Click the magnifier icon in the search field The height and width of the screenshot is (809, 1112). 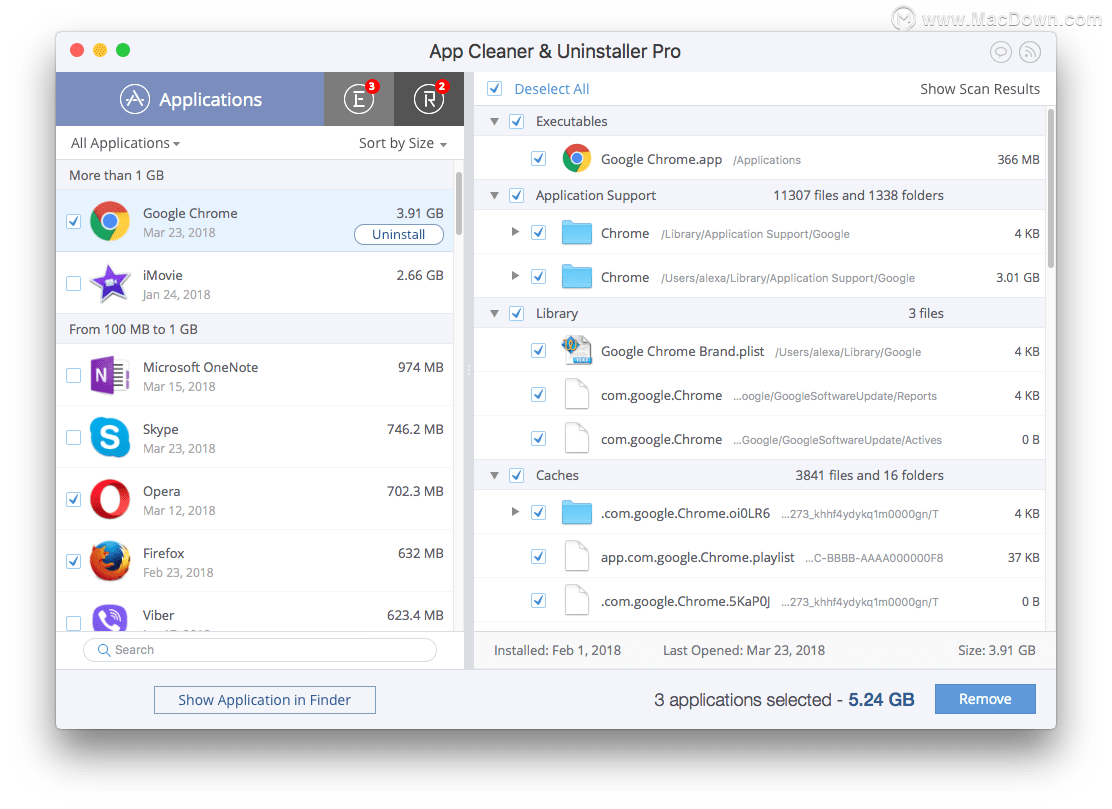[104, 650]
